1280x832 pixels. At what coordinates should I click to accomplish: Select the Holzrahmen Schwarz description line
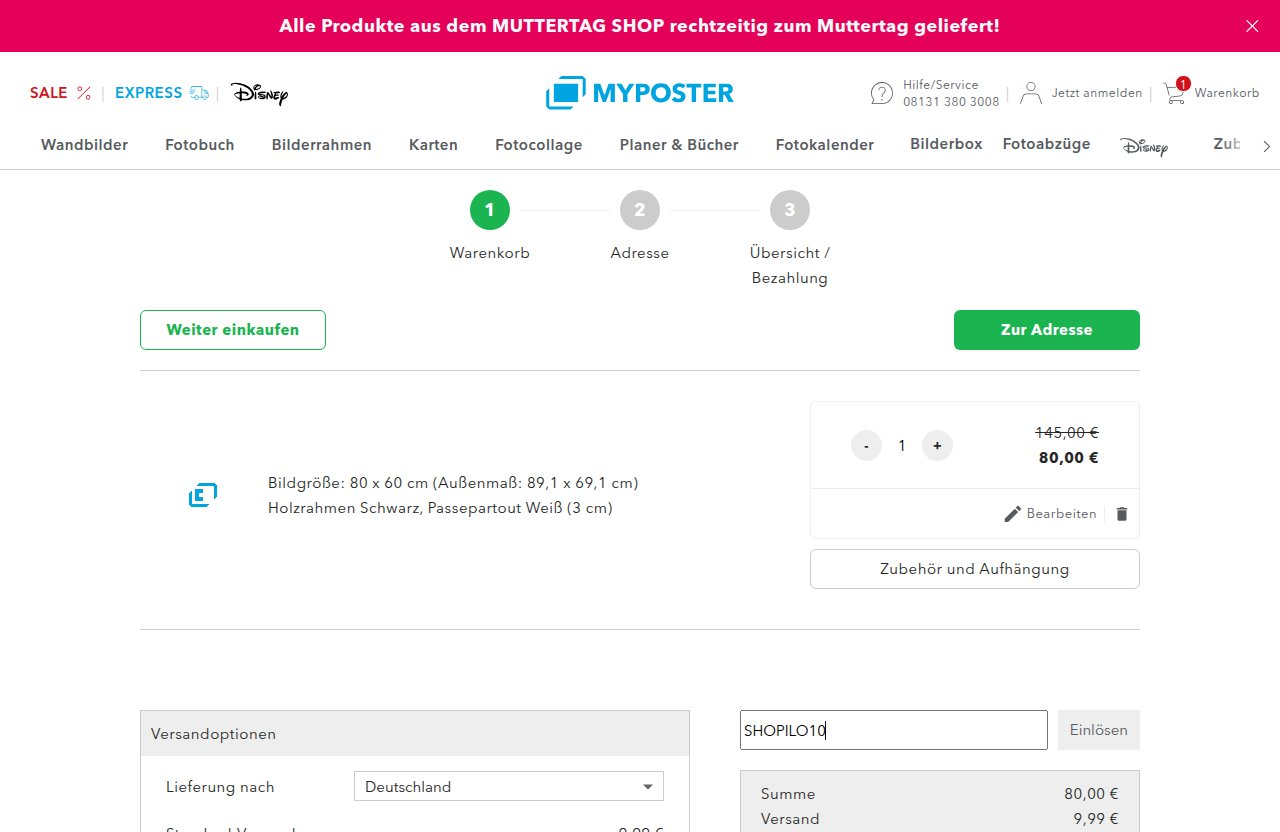pyautogui.click(x=440, y=508)
